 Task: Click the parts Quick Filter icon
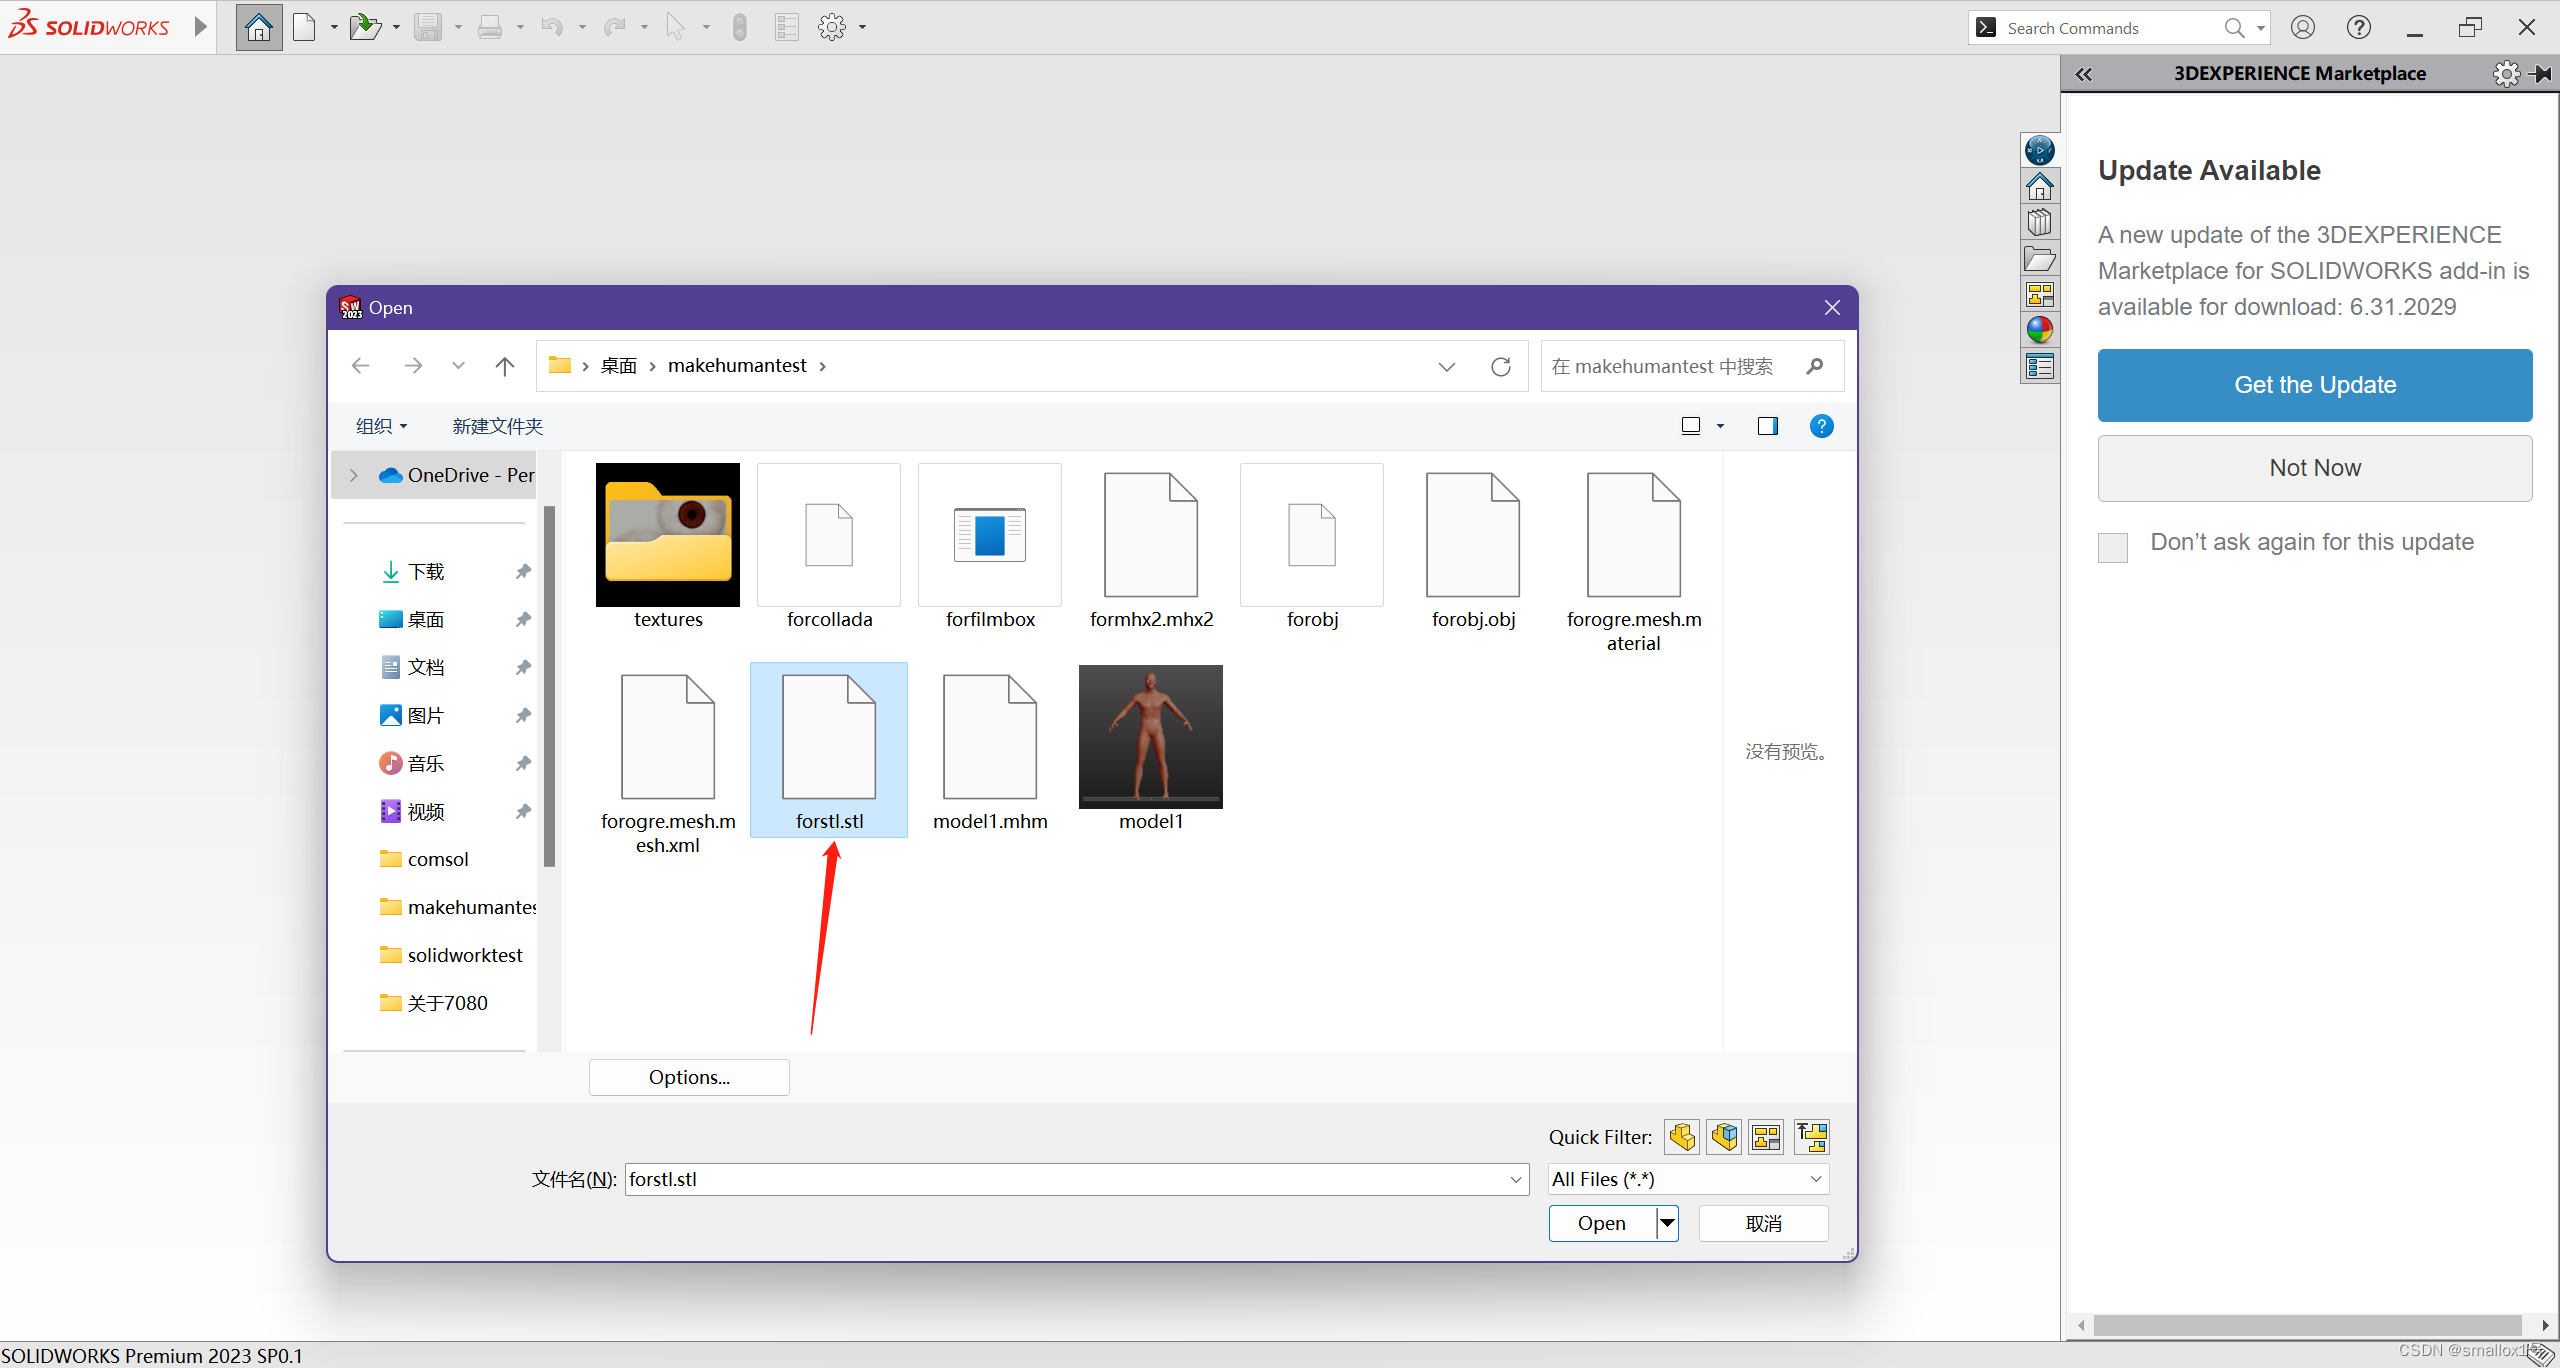1681,1137
